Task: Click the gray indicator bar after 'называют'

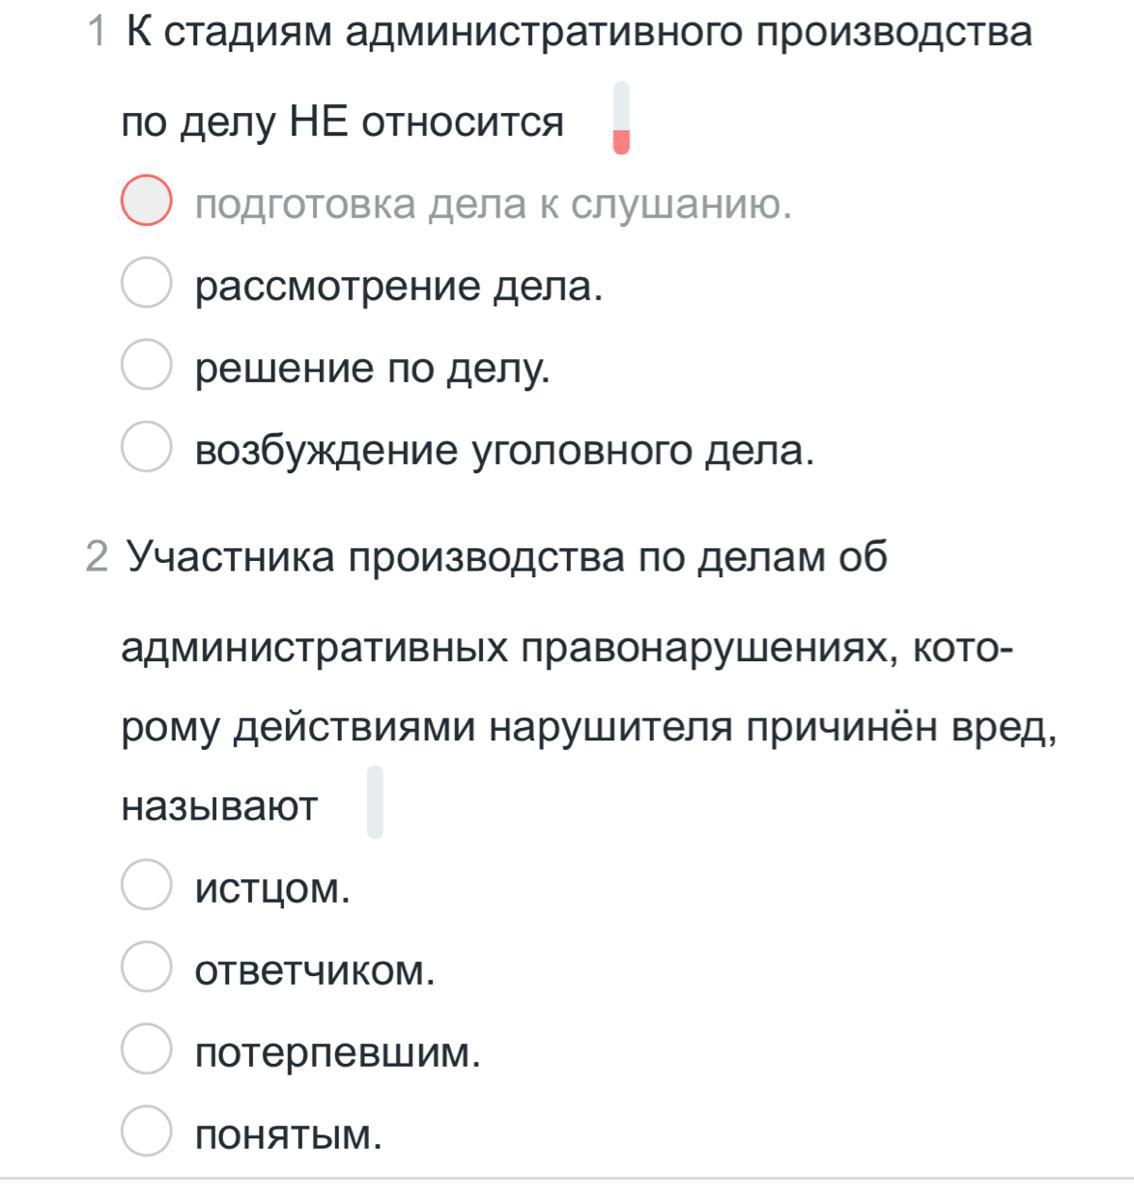Action: (x=375, y=802)
